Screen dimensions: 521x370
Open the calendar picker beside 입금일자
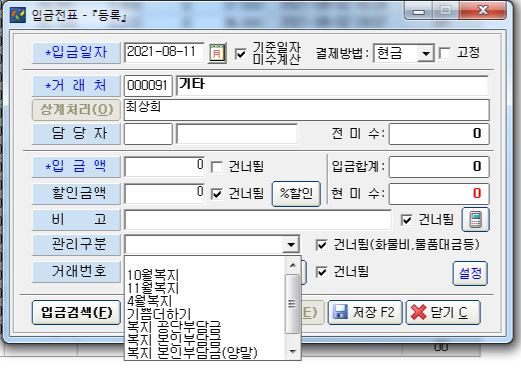217,53
